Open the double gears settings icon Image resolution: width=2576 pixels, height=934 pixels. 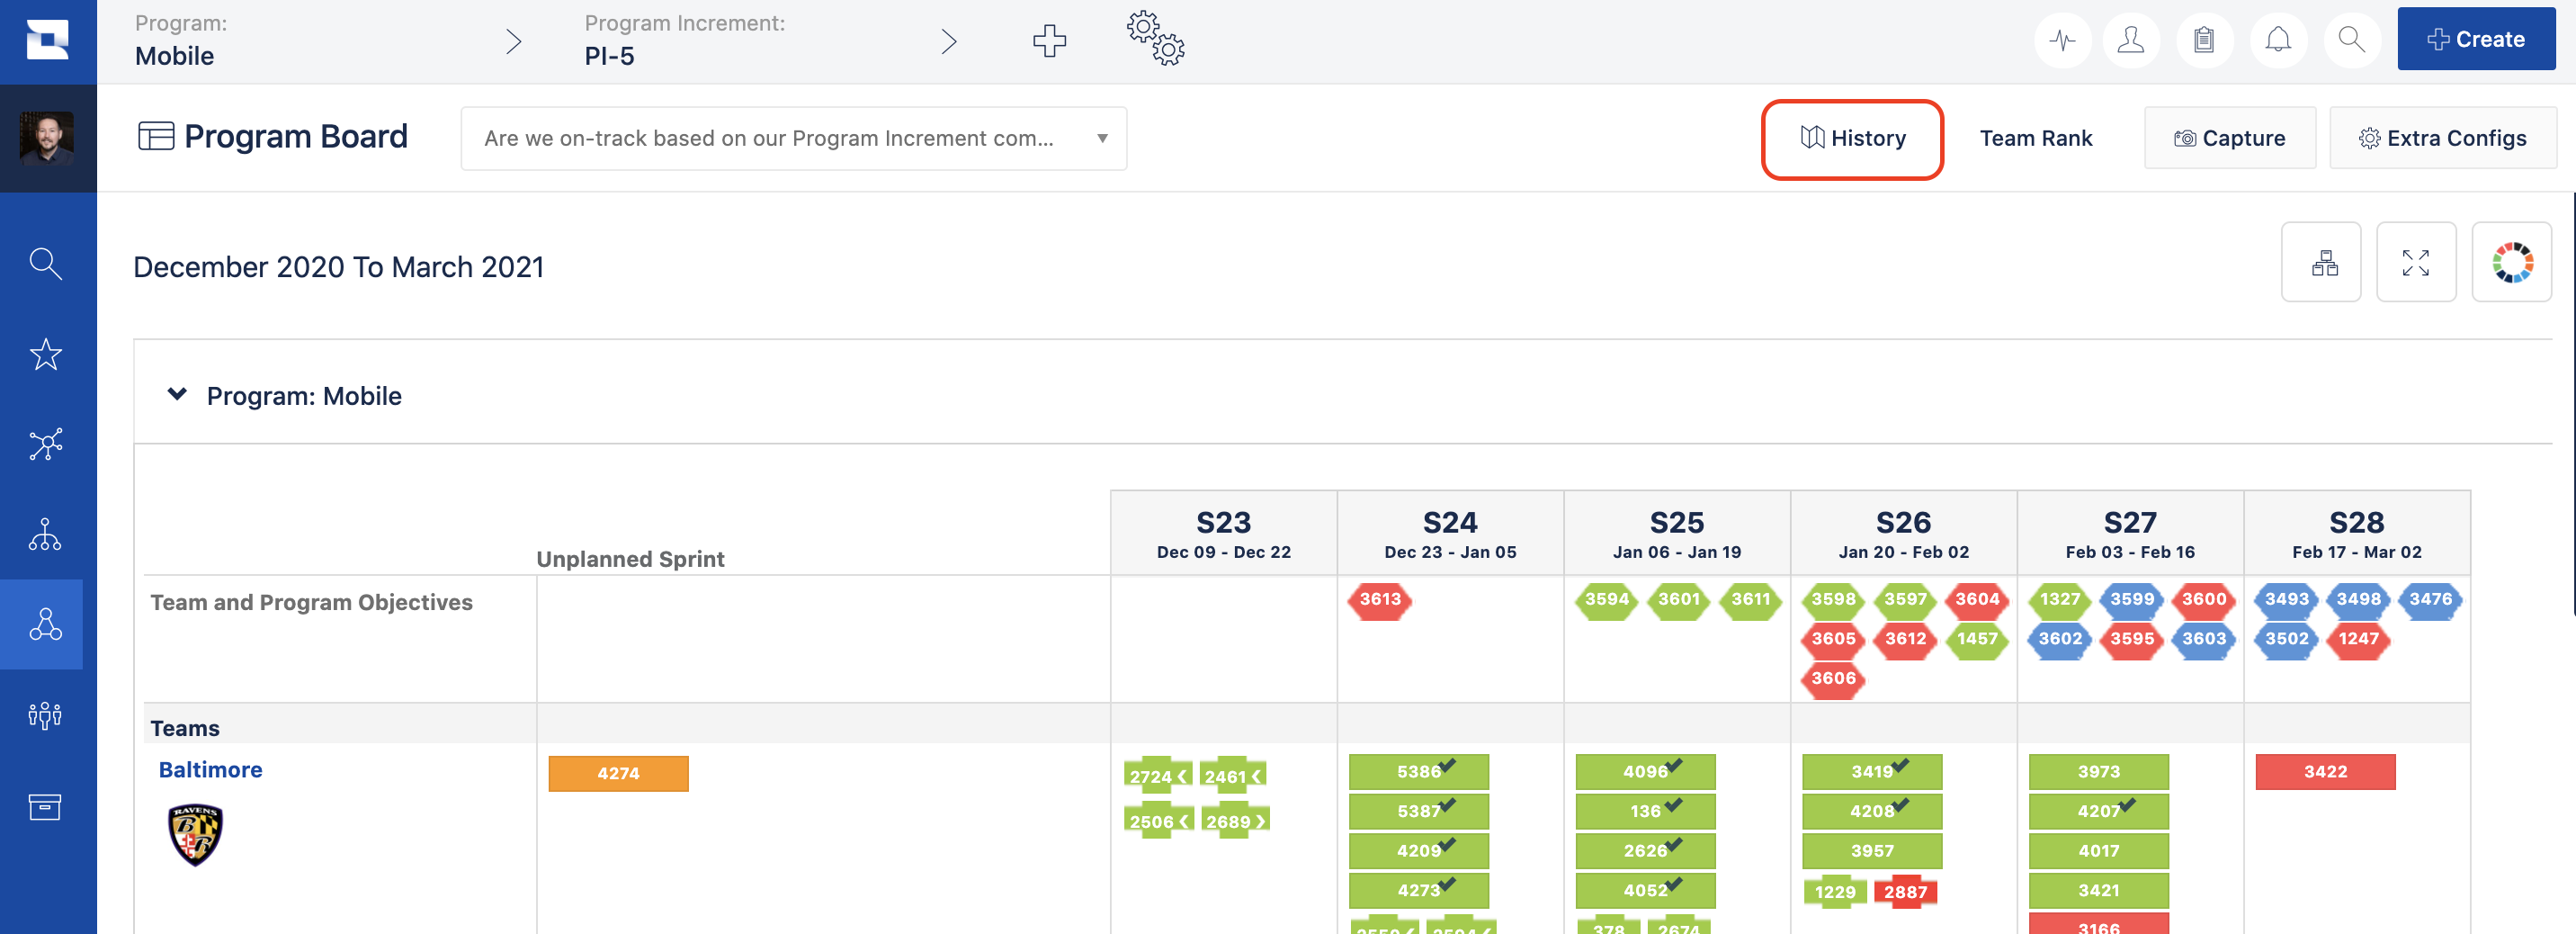coord(1156,39)
